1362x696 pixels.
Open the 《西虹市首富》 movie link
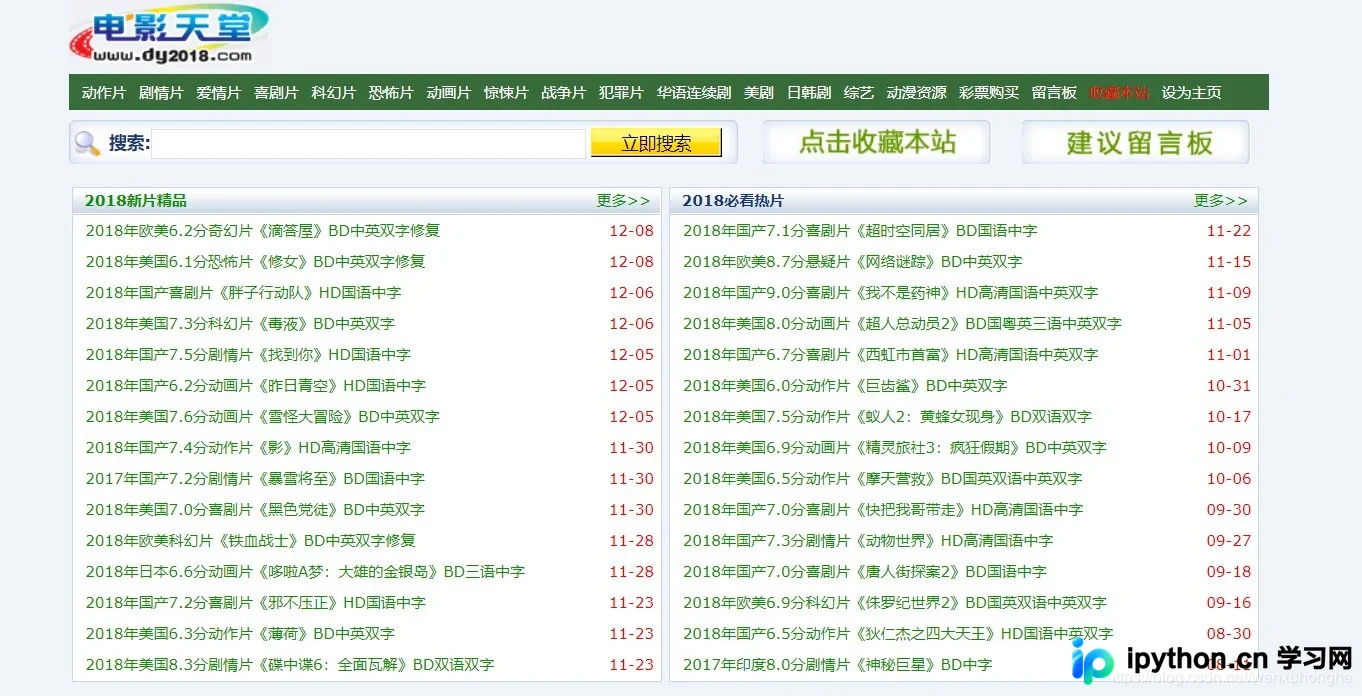point(891,355)
